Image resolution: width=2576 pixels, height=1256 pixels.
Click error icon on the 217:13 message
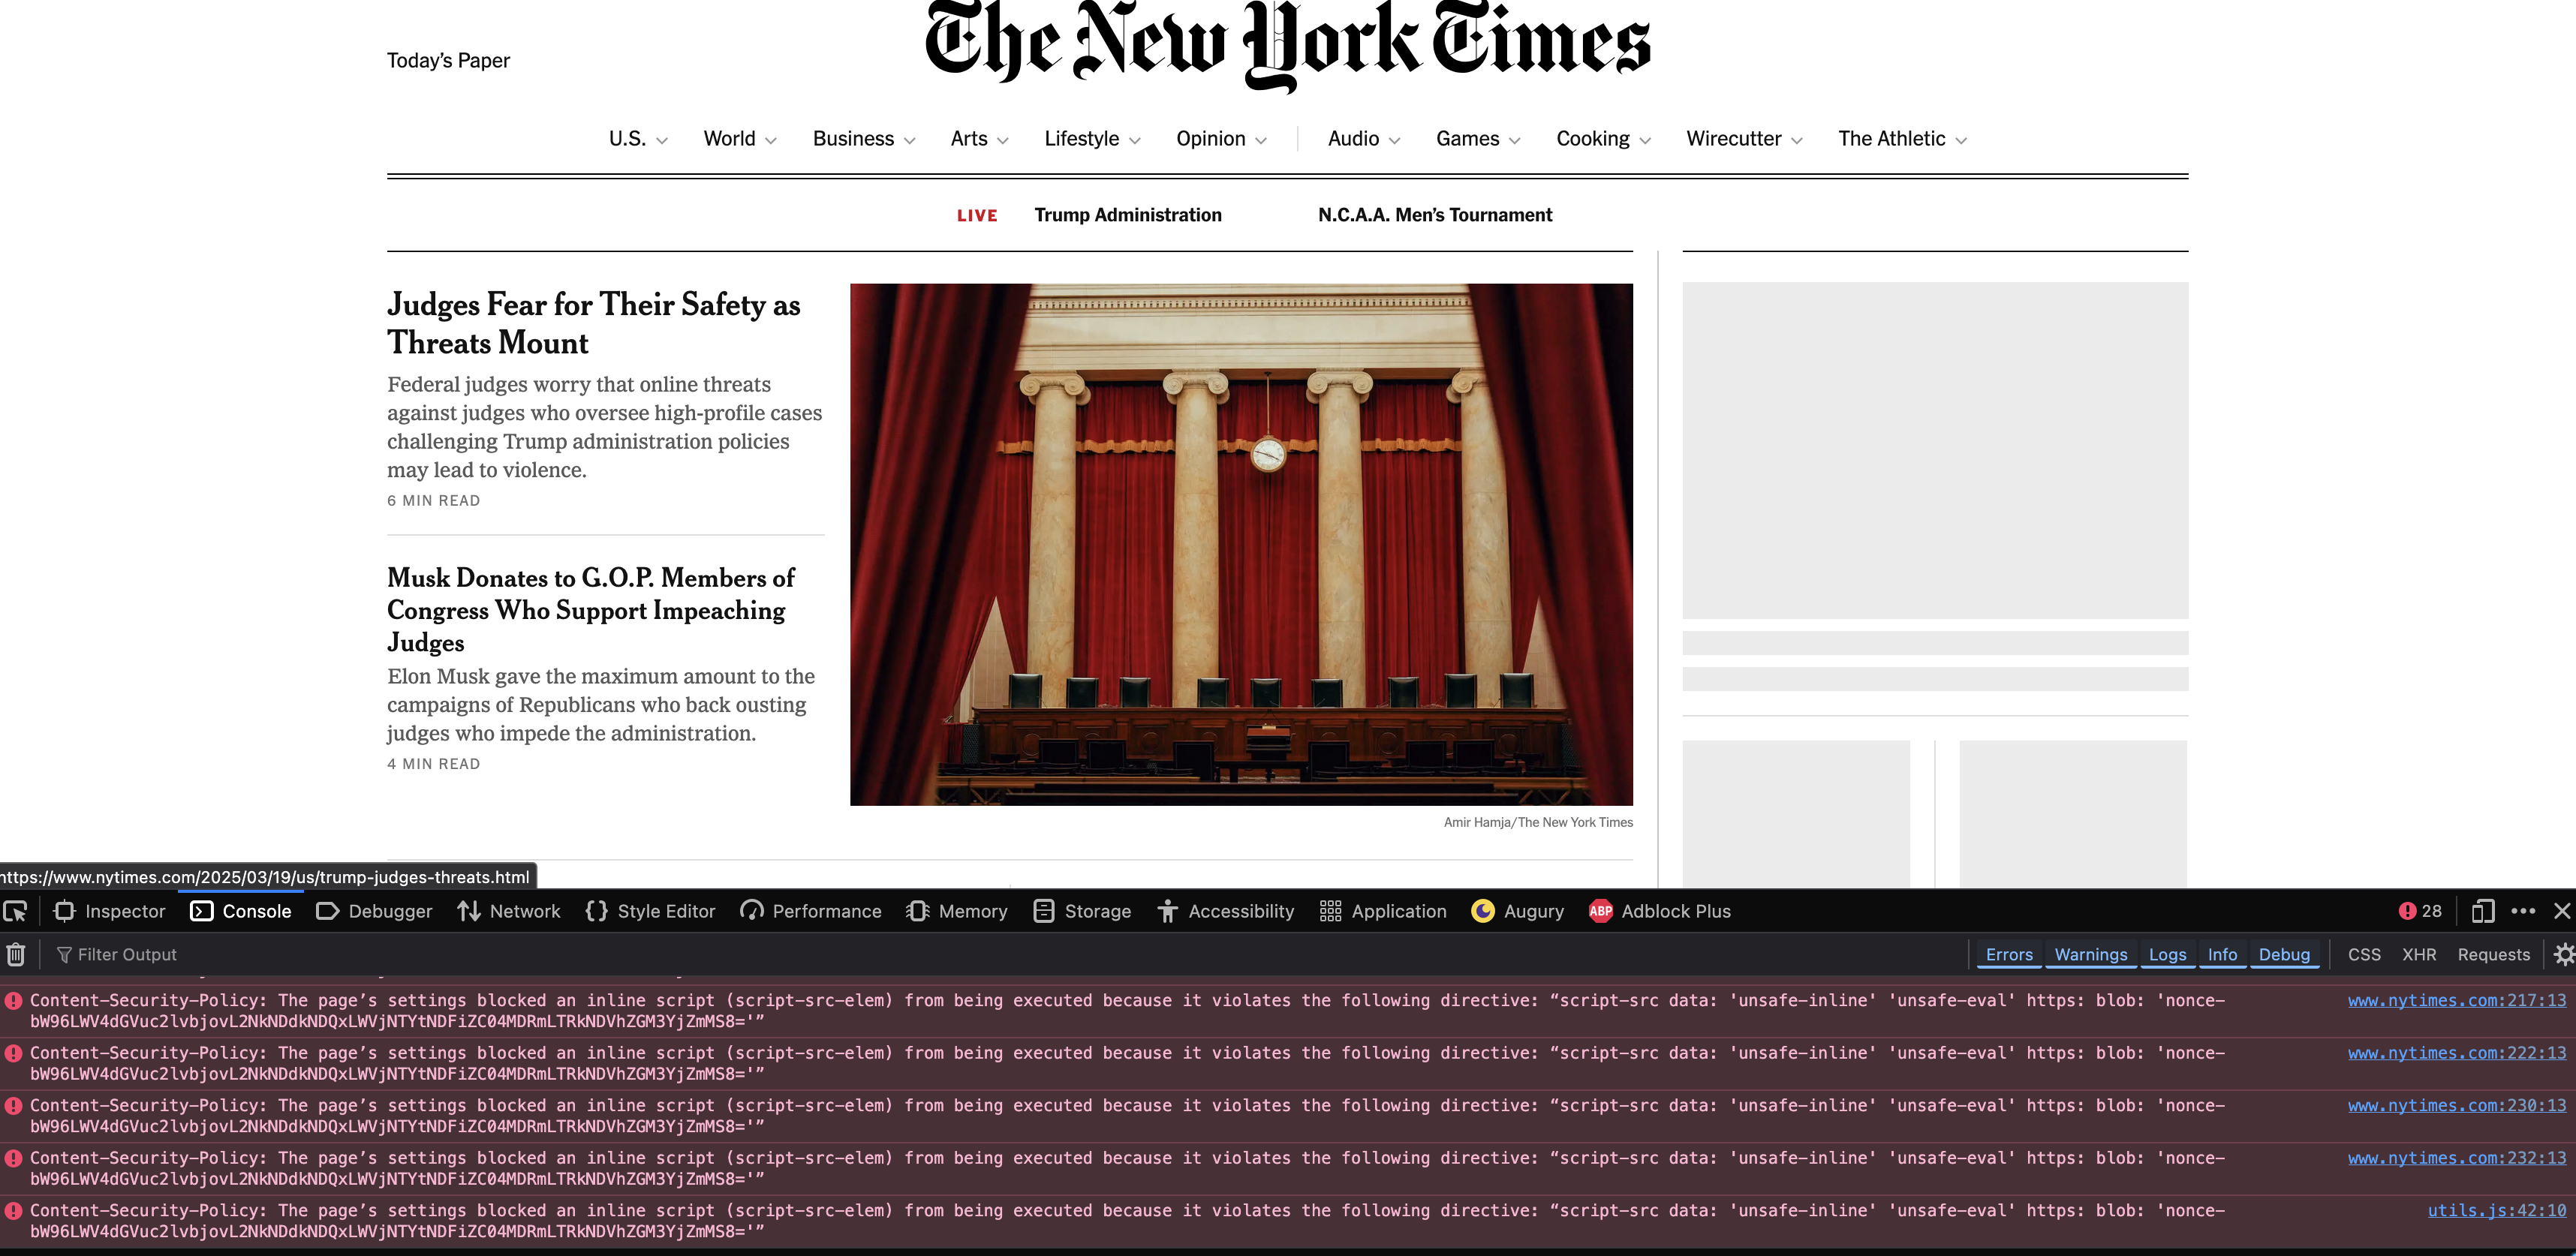point(14,1000)
